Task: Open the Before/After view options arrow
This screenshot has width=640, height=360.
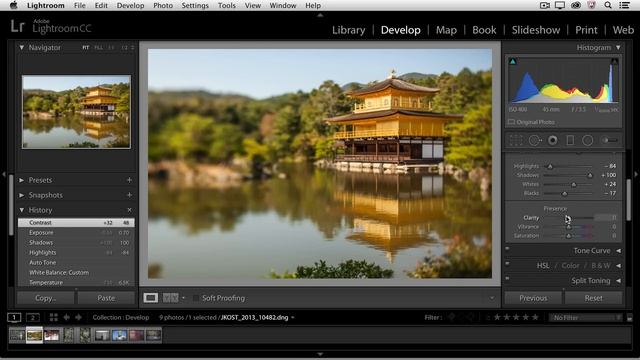Action: [x=183, y=298]
